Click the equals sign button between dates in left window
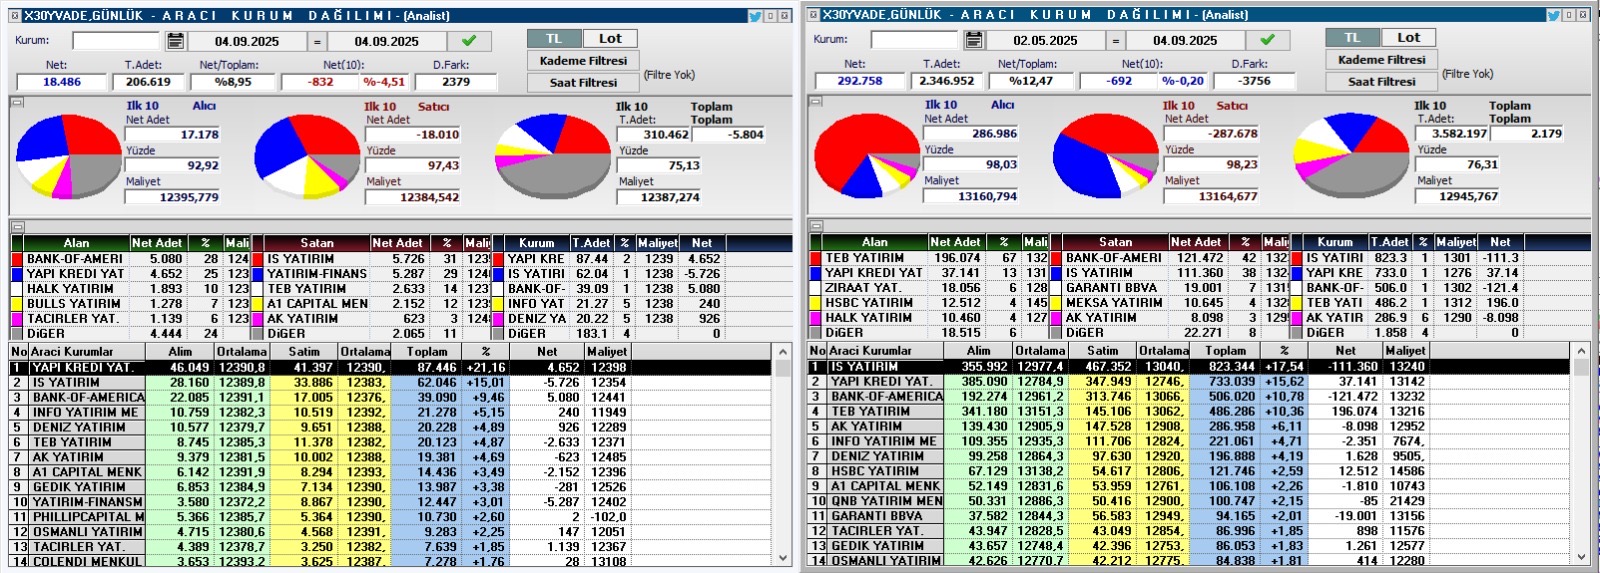This screenshot has width=1600, height=573. pos(317,41)
